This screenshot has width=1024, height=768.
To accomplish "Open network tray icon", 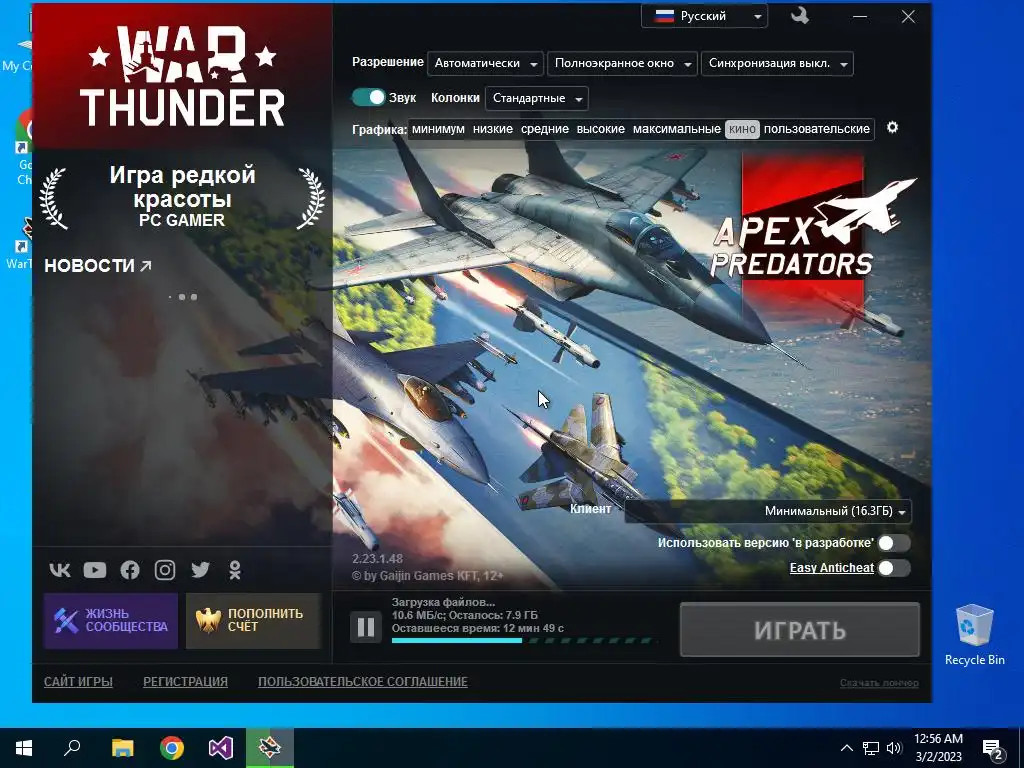I will click(x=871, y=748).
